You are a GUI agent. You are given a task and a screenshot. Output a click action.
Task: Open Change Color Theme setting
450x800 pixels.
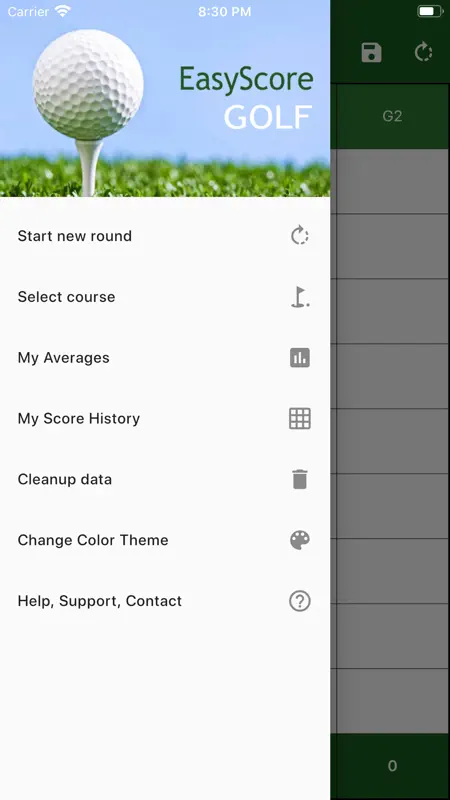(x=165, y=540)
